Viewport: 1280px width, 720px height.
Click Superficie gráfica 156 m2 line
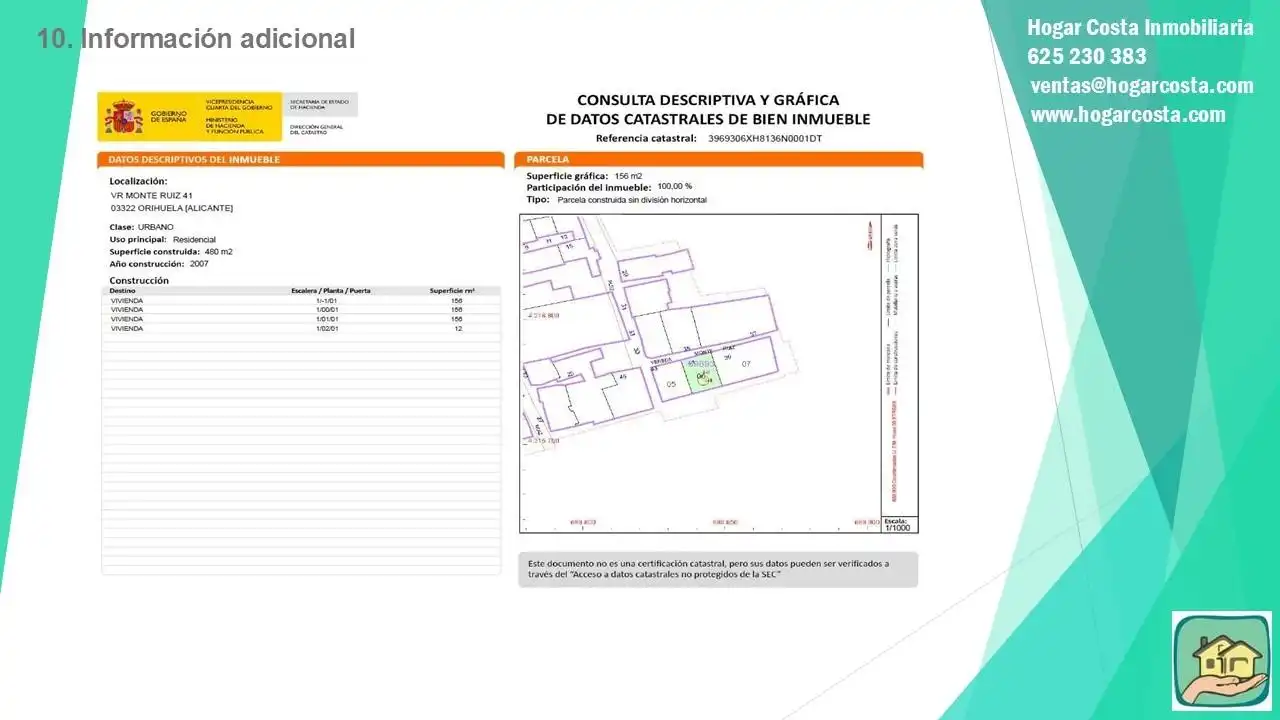click(584, 176)
